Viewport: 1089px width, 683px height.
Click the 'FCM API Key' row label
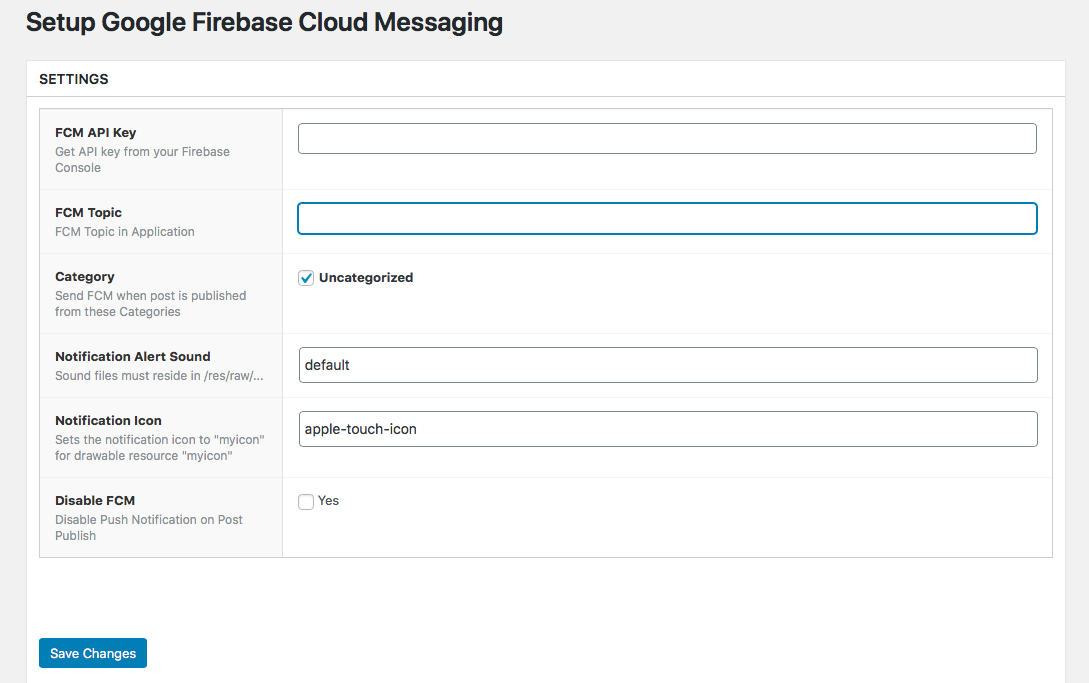(x=96, y=132)
